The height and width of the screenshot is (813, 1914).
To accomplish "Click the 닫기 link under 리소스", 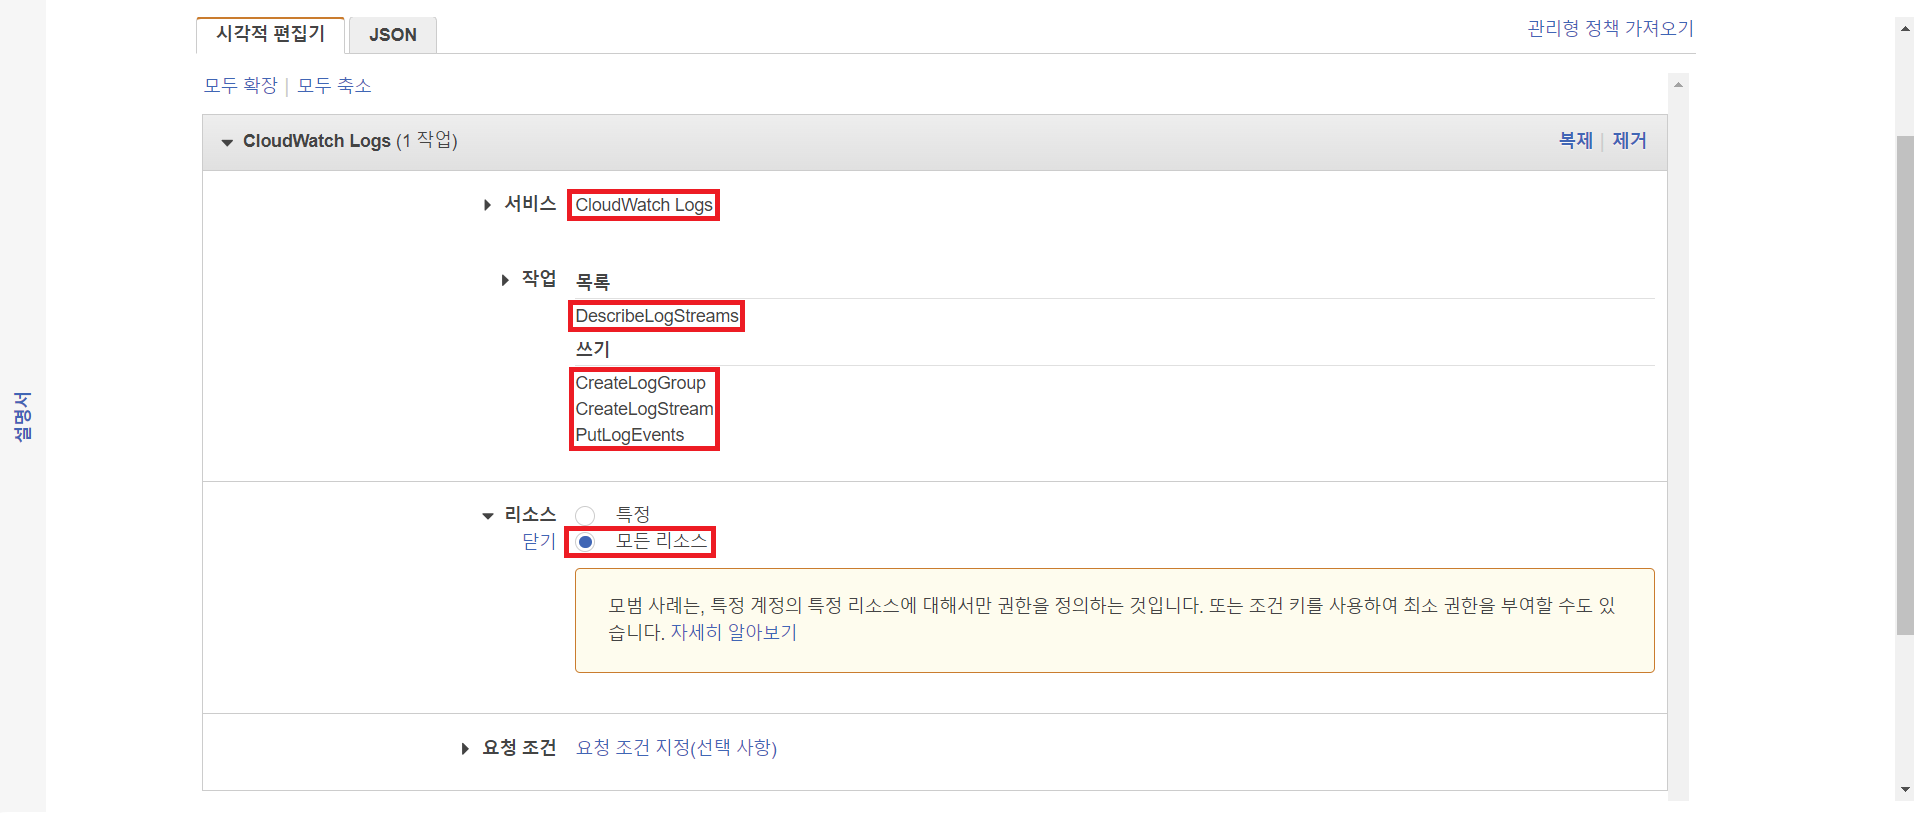I will (x=539, y=542).
